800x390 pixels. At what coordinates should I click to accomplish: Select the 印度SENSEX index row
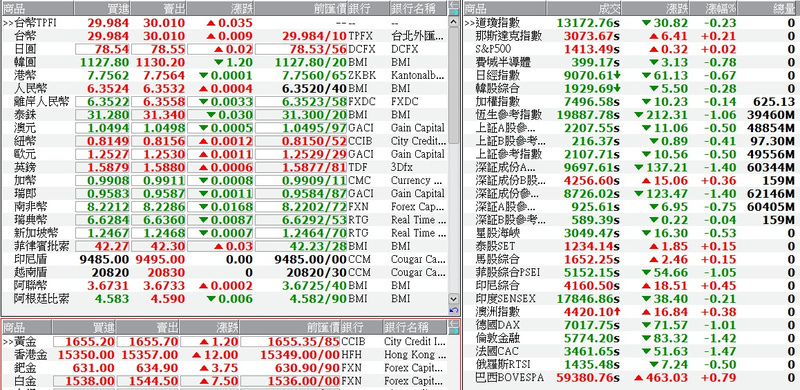click(x=632, y=299)
